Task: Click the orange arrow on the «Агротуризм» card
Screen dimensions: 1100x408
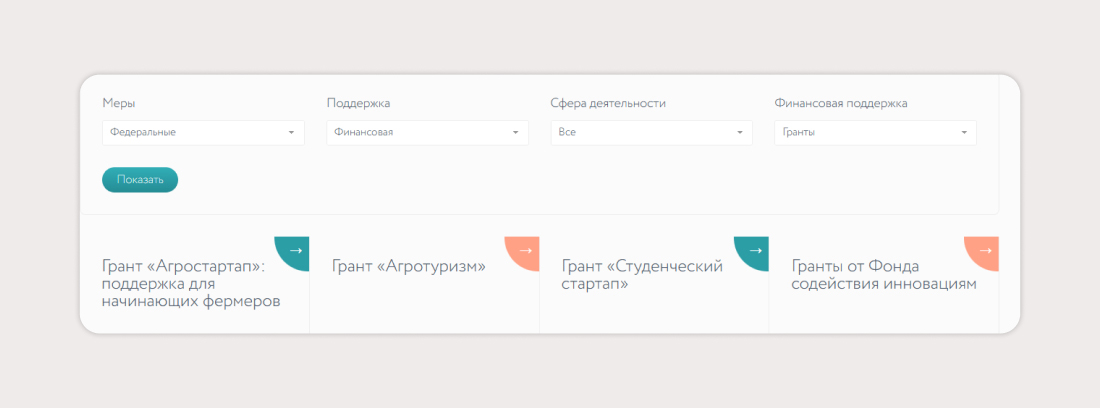Action: point(525,250)
